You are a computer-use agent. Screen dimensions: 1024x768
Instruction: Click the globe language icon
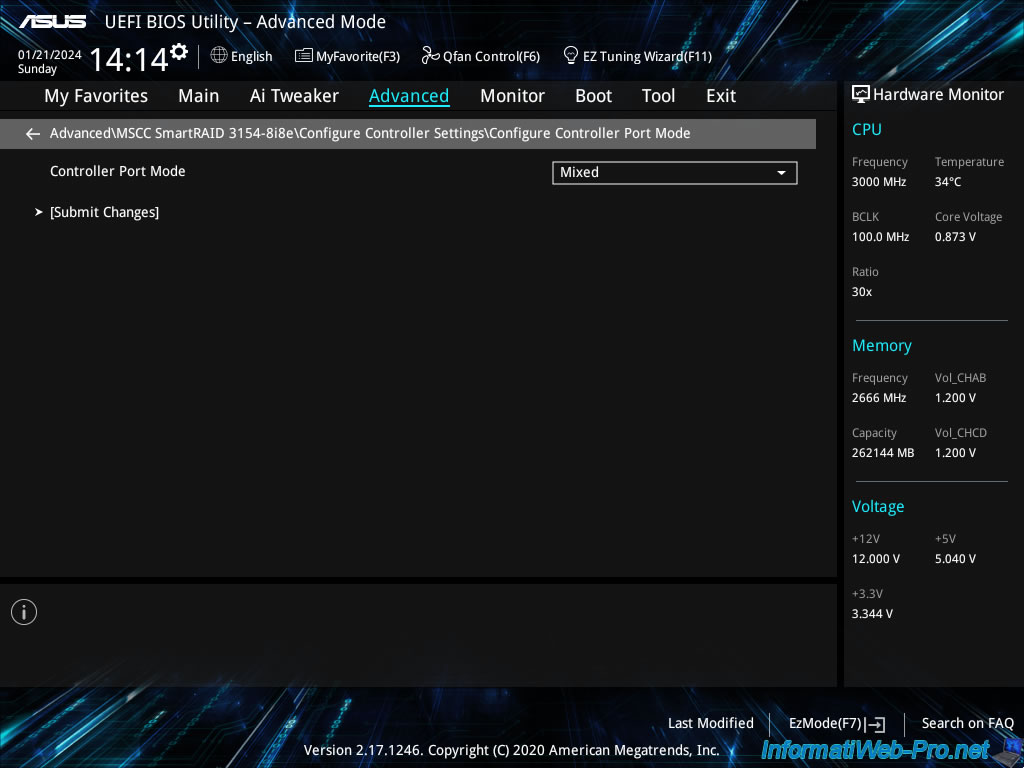point(219,56)
